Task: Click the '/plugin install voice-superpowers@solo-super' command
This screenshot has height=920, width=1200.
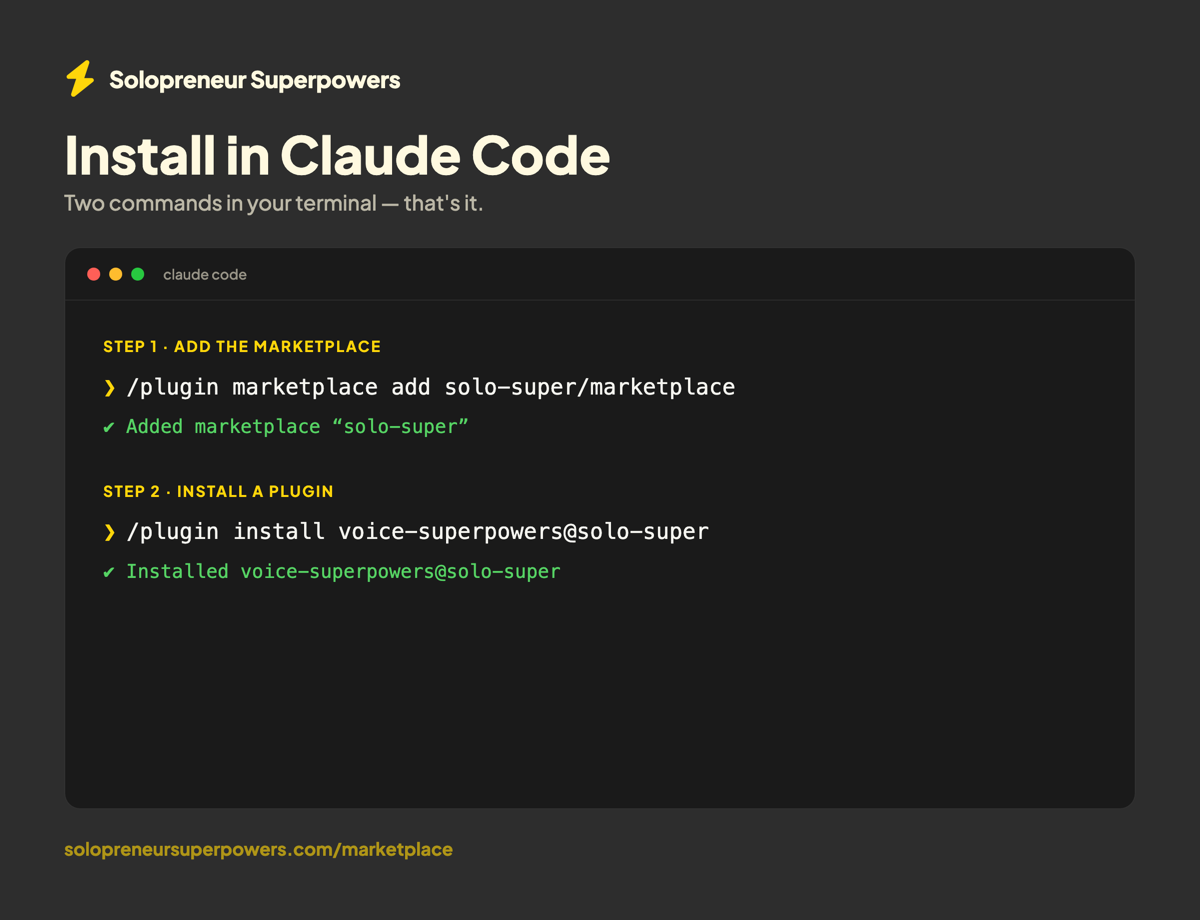Action: coord(418,531)
